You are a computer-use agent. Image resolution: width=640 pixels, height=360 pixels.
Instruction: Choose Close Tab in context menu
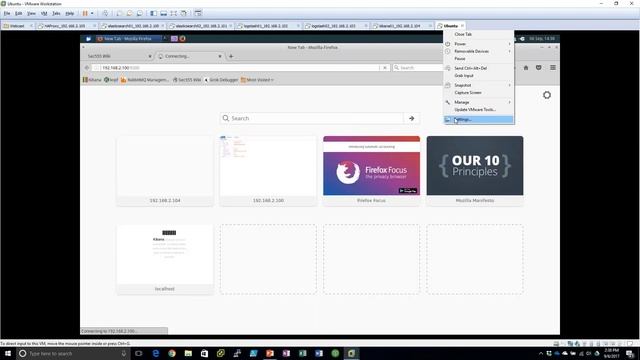pyautogui.click(x=478, y=34)
